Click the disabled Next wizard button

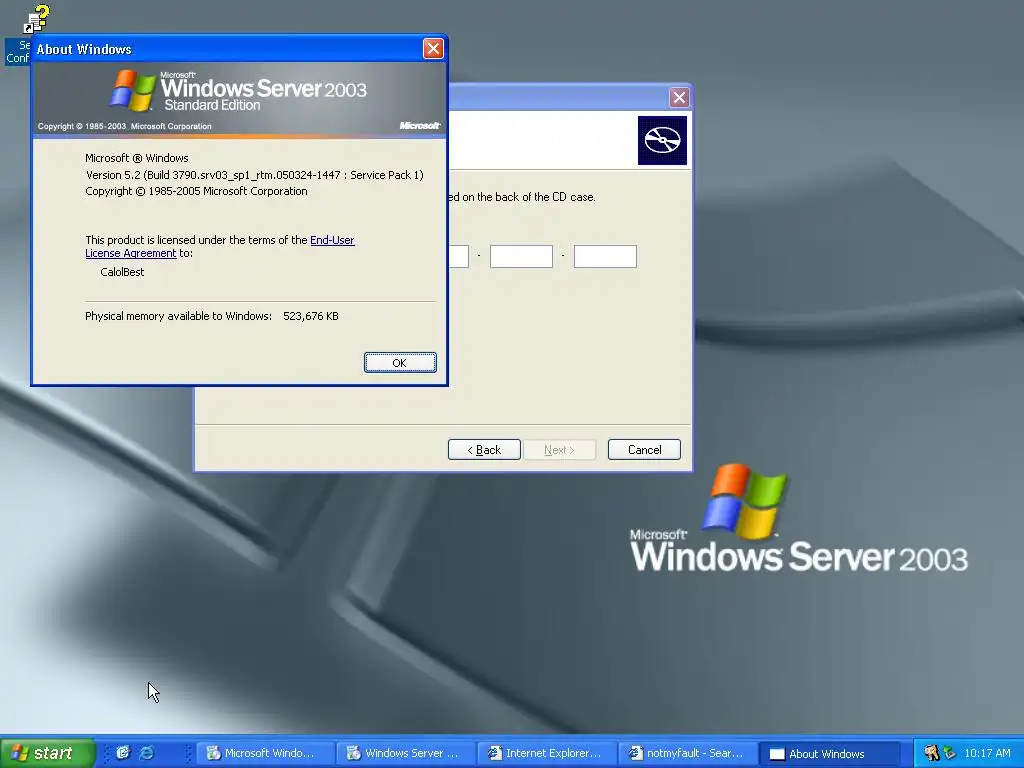[x=559, y=449]
